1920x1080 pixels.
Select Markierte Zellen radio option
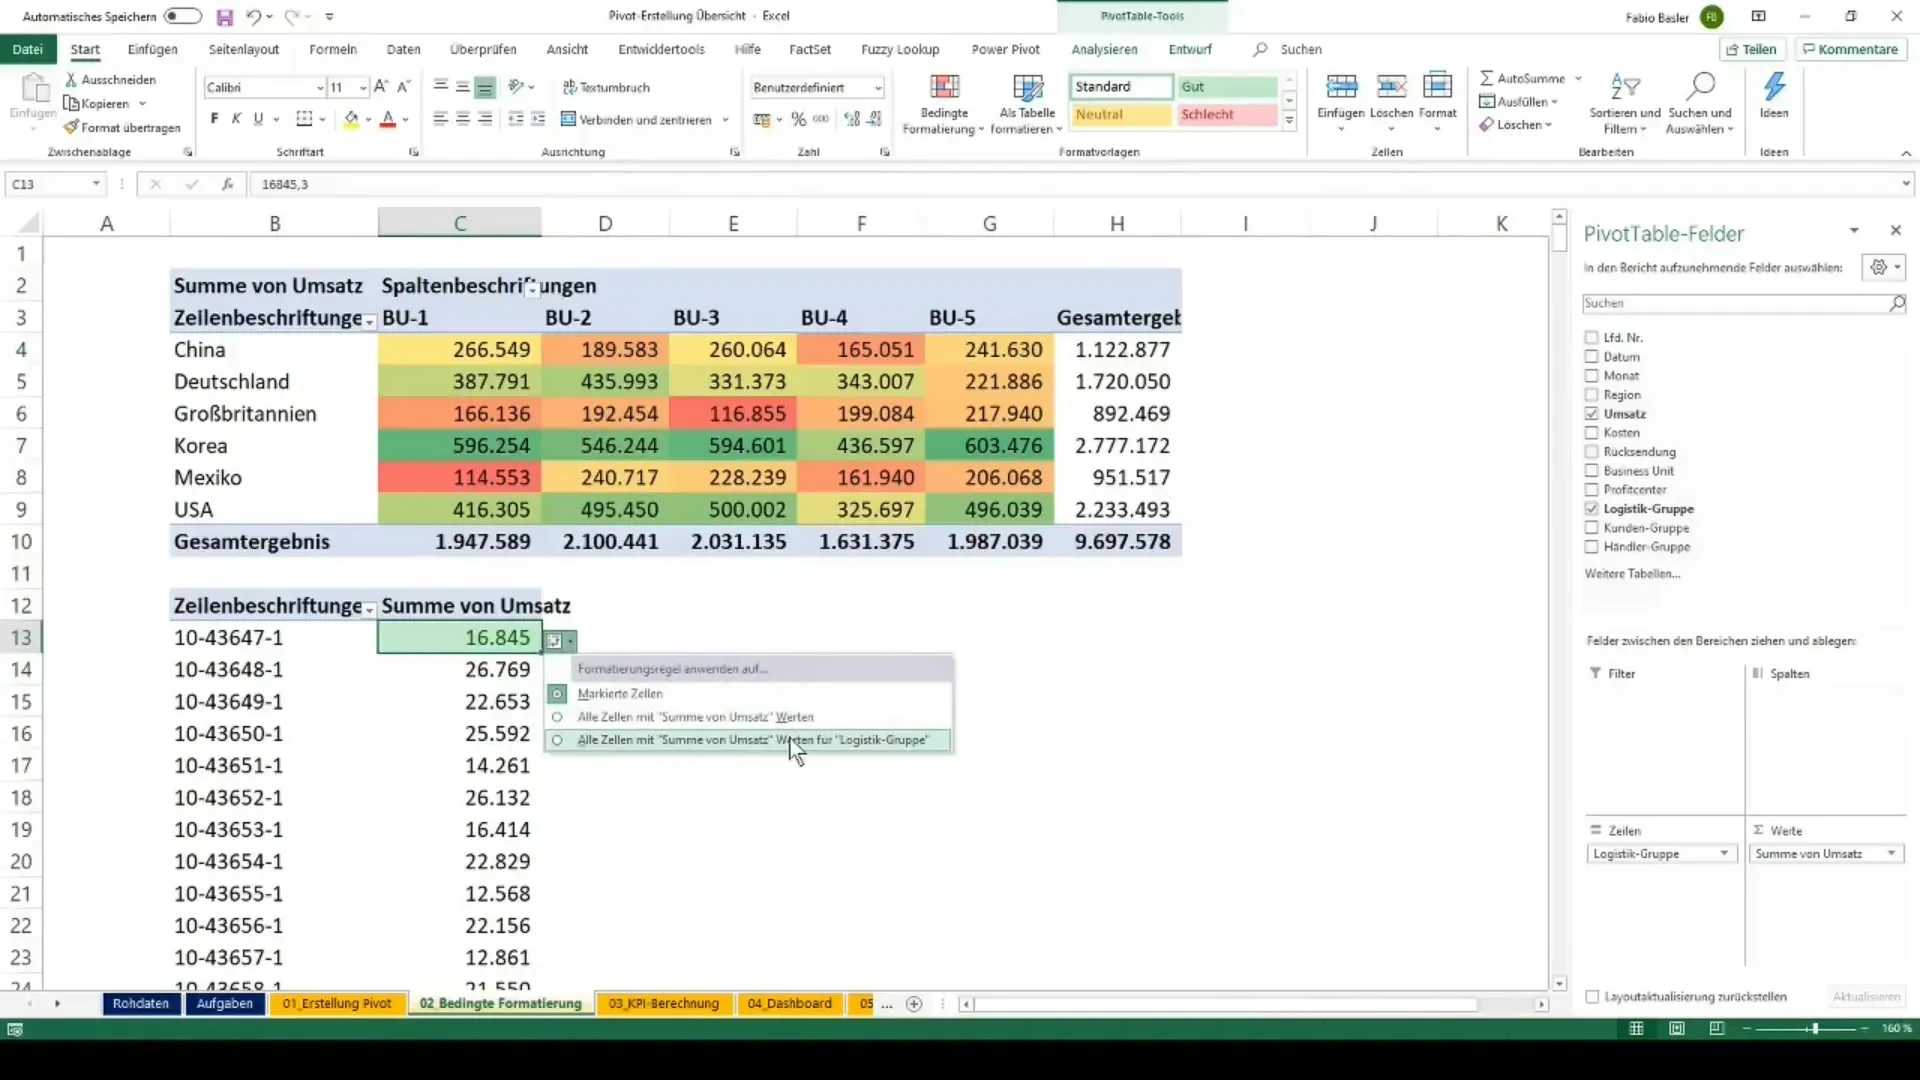point(557,694)
